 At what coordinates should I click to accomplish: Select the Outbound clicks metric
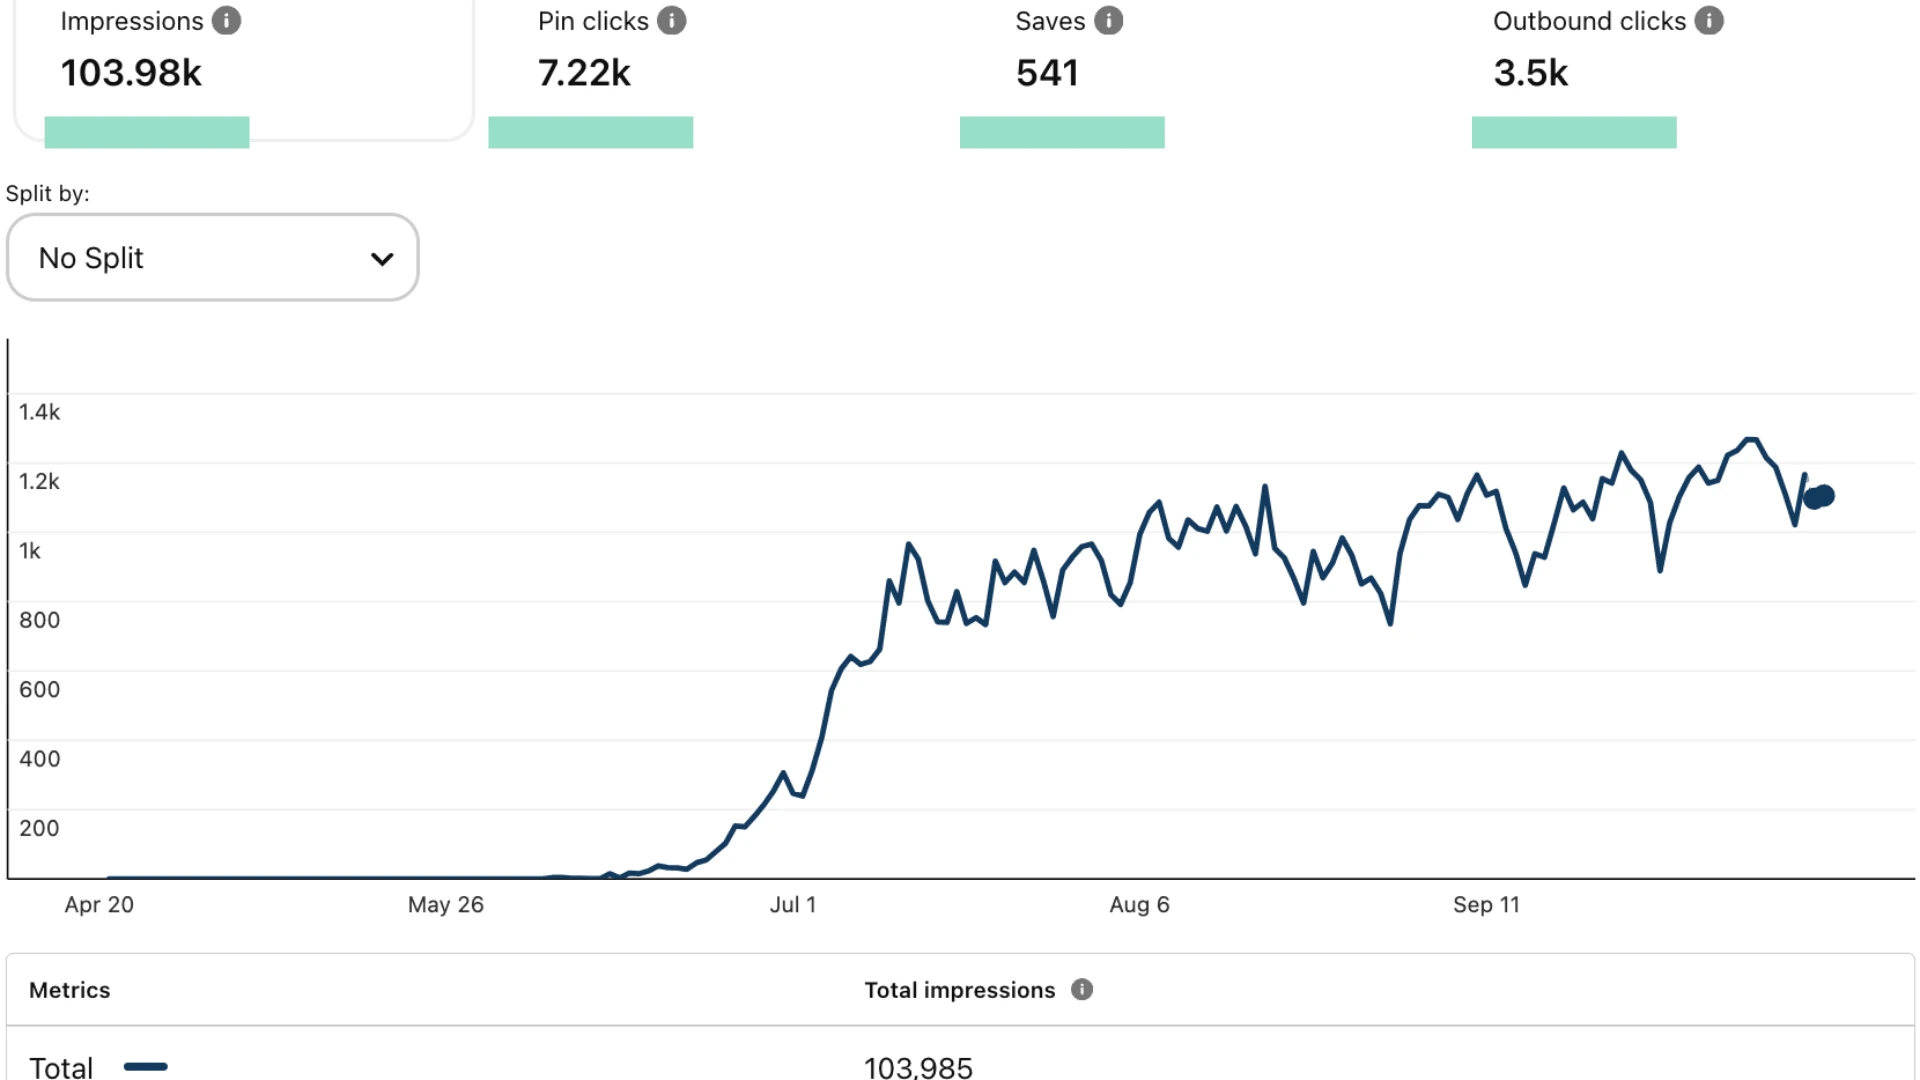click(1608, 48)
